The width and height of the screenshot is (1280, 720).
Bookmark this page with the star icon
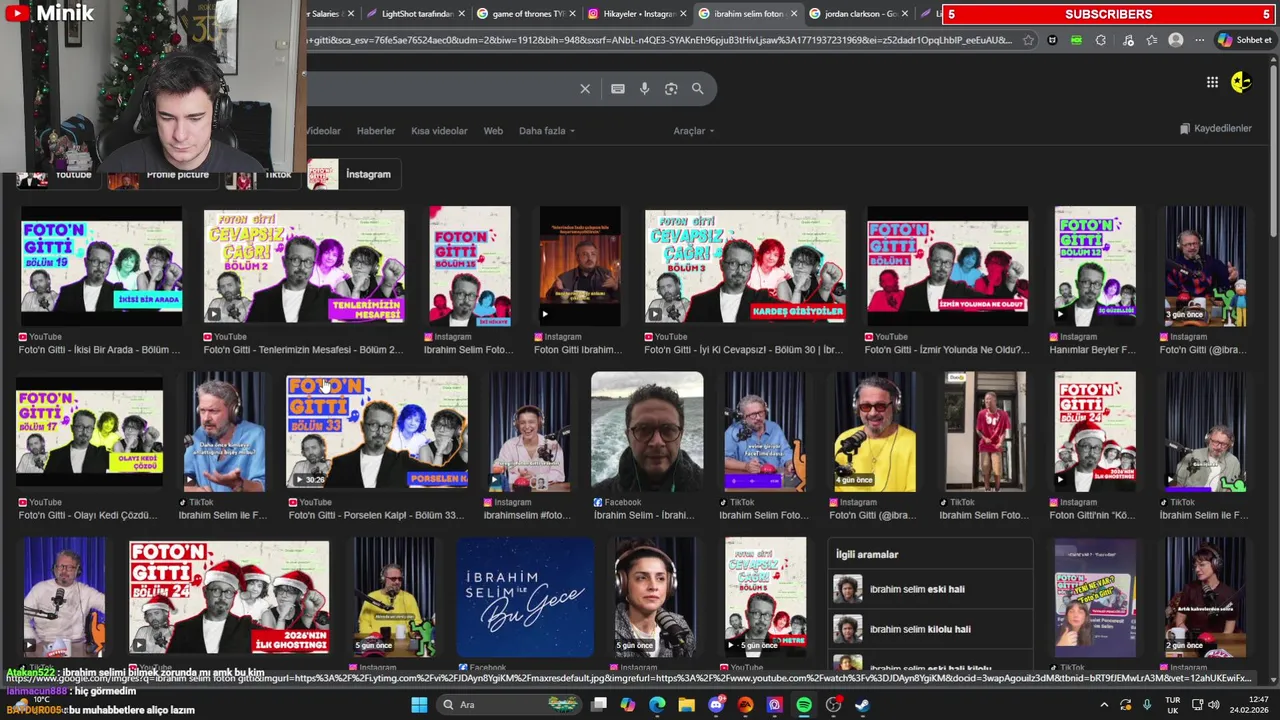coord(1028,40)
